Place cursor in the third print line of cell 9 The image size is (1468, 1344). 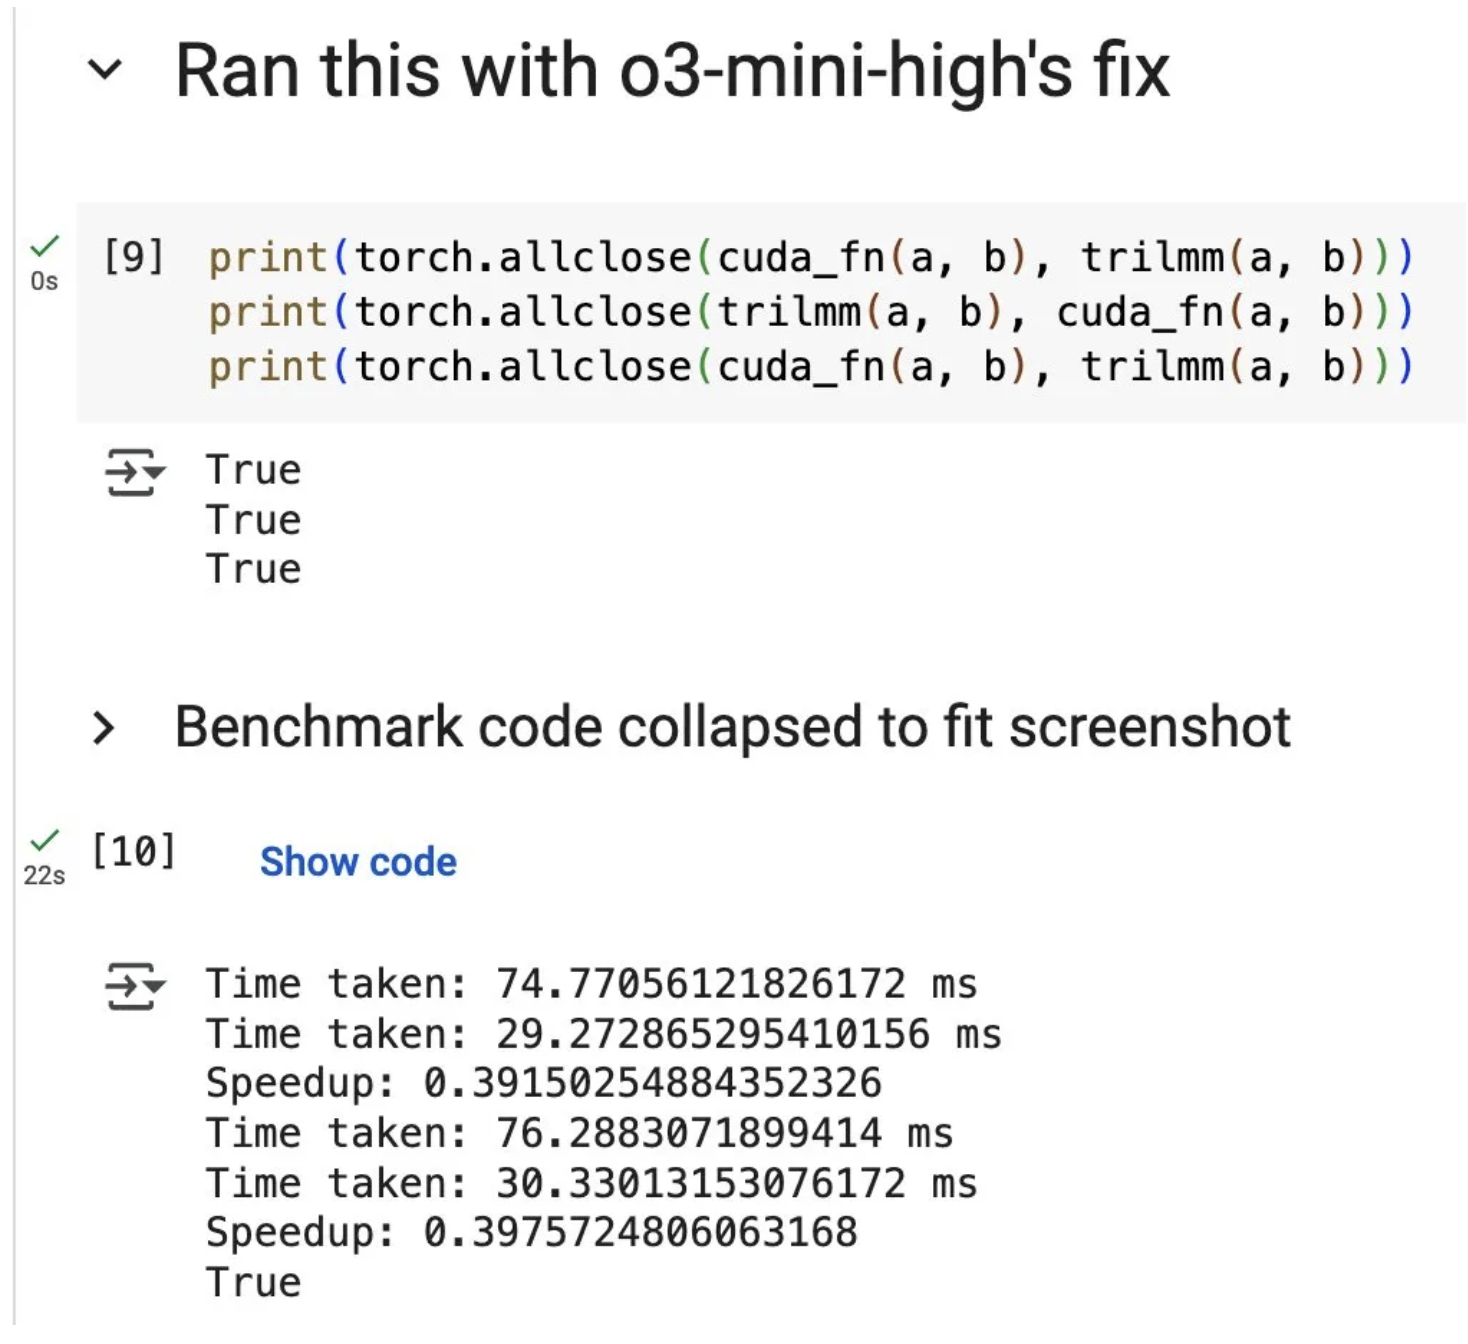pyautogui.click(x=810, y=367)
